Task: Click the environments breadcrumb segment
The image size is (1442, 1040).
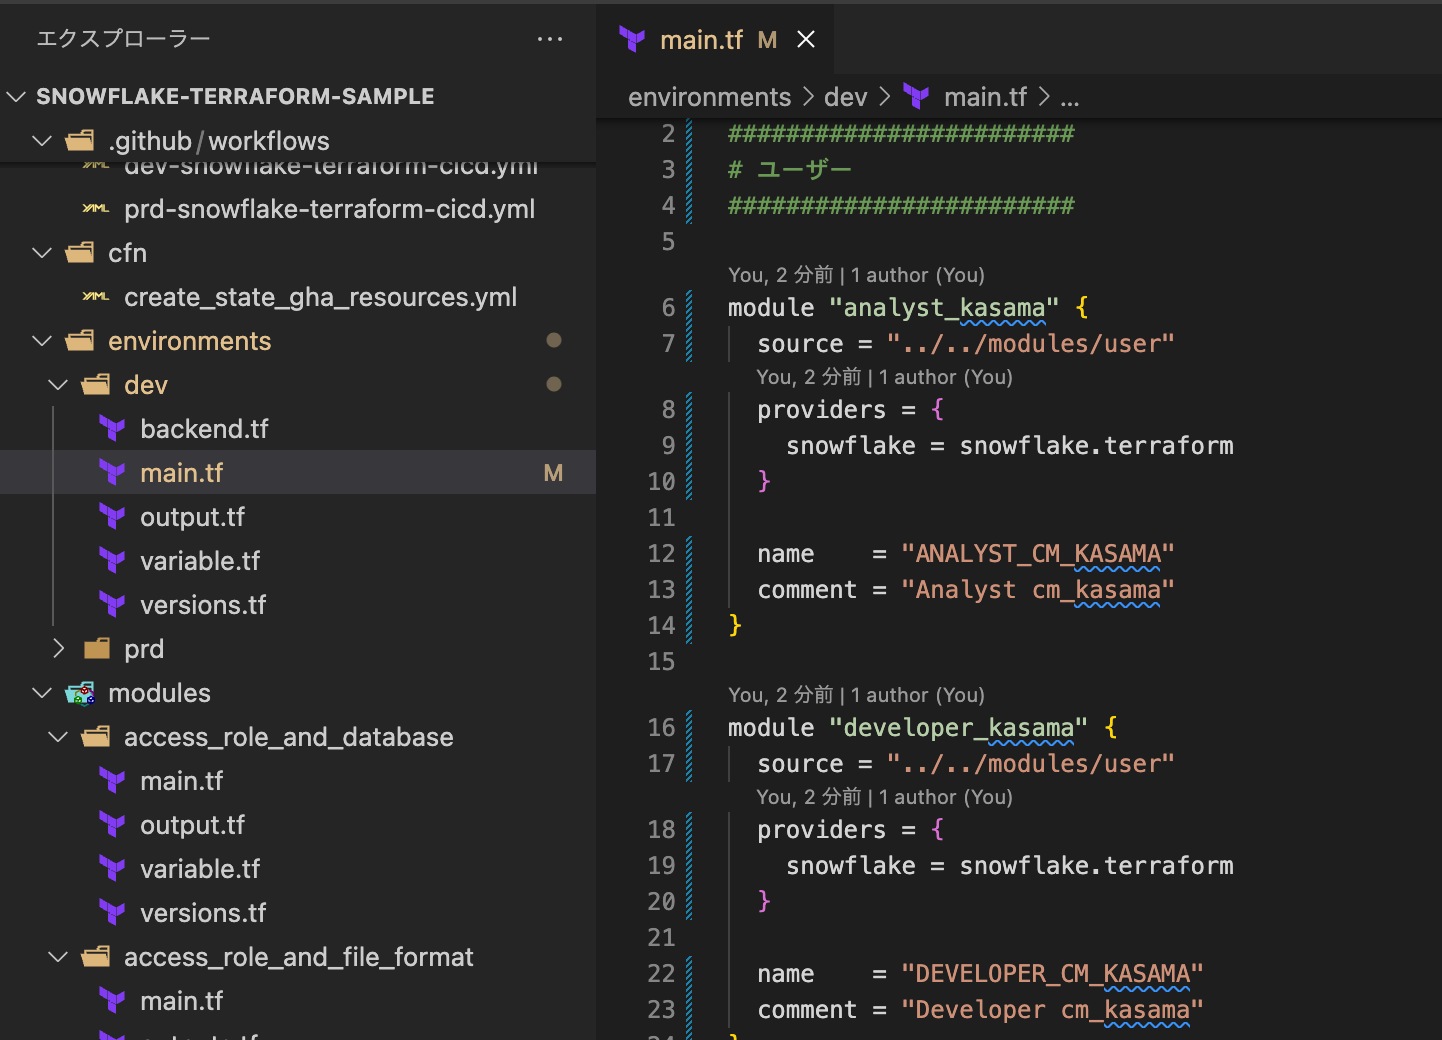Action: click(709, 97)
